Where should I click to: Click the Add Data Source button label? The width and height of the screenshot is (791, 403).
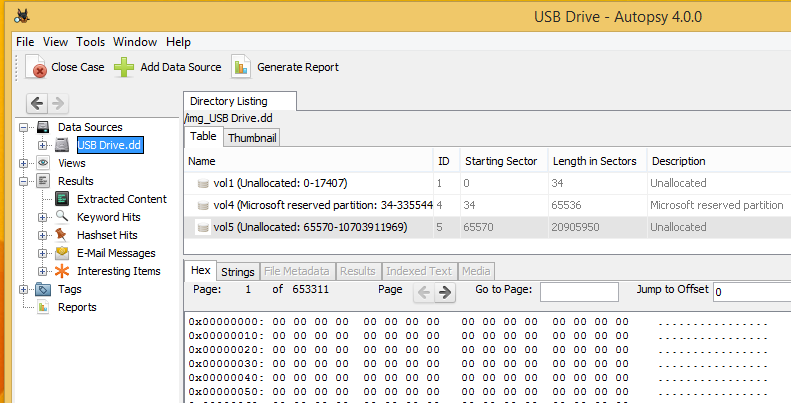coord(181,67)
